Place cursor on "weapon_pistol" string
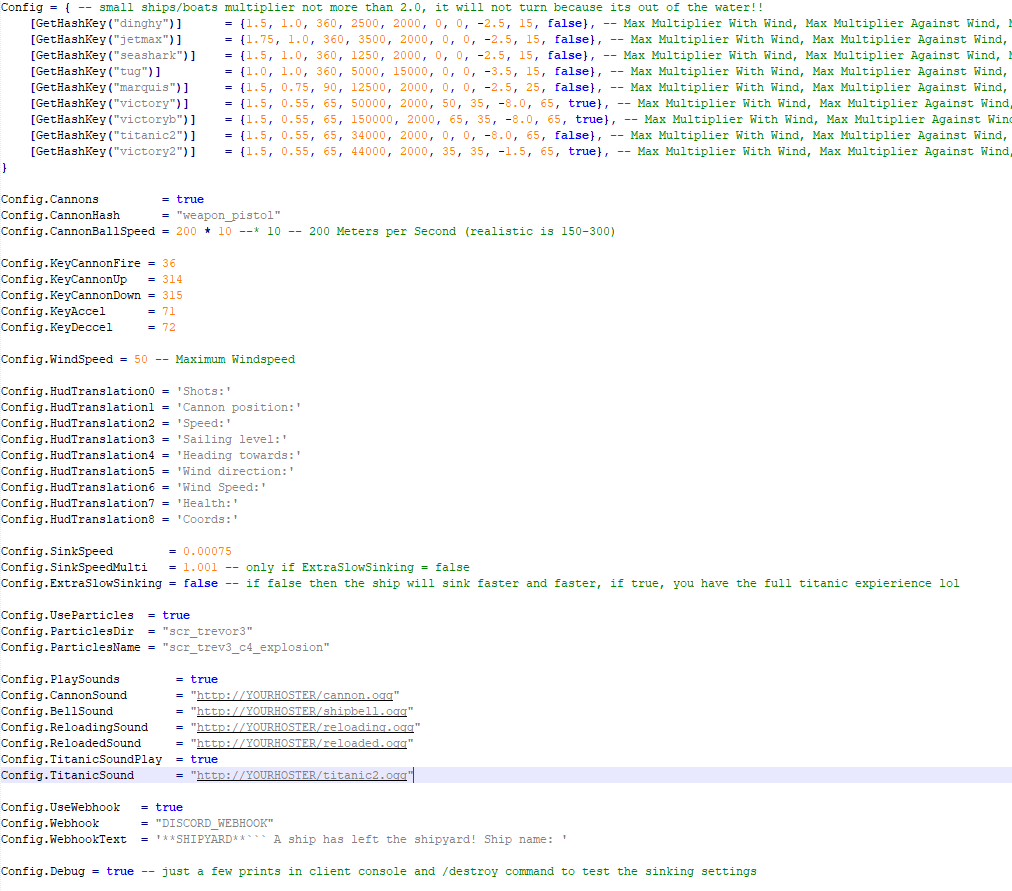 tap(228, 215)
